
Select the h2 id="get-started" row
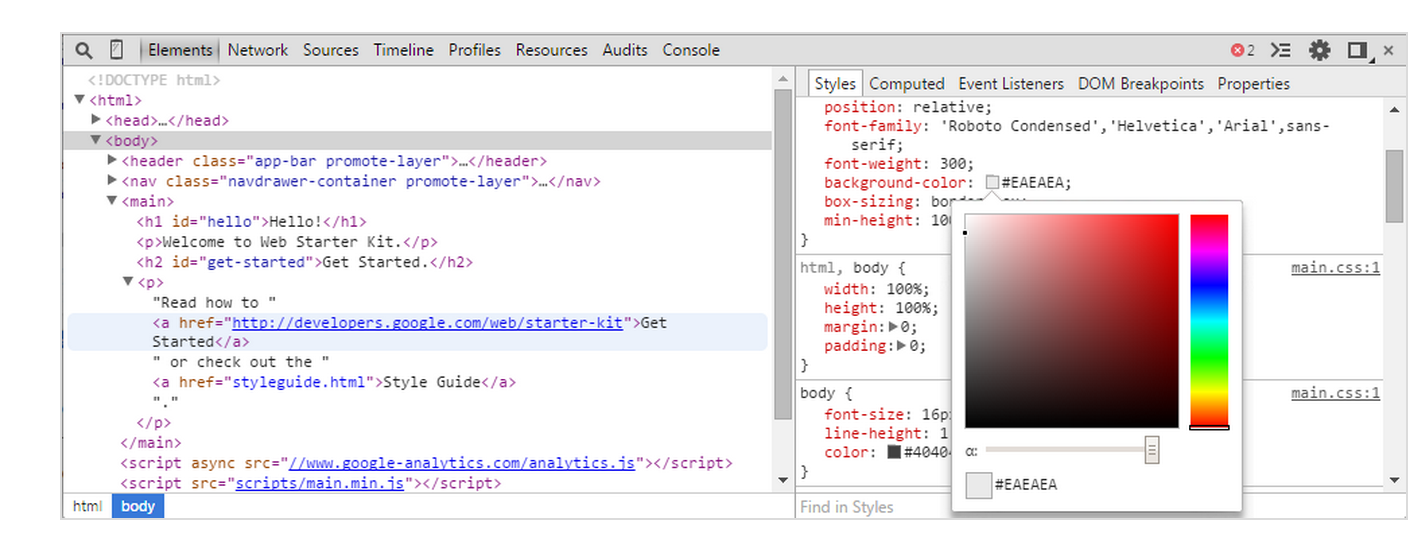click(304, 262)
